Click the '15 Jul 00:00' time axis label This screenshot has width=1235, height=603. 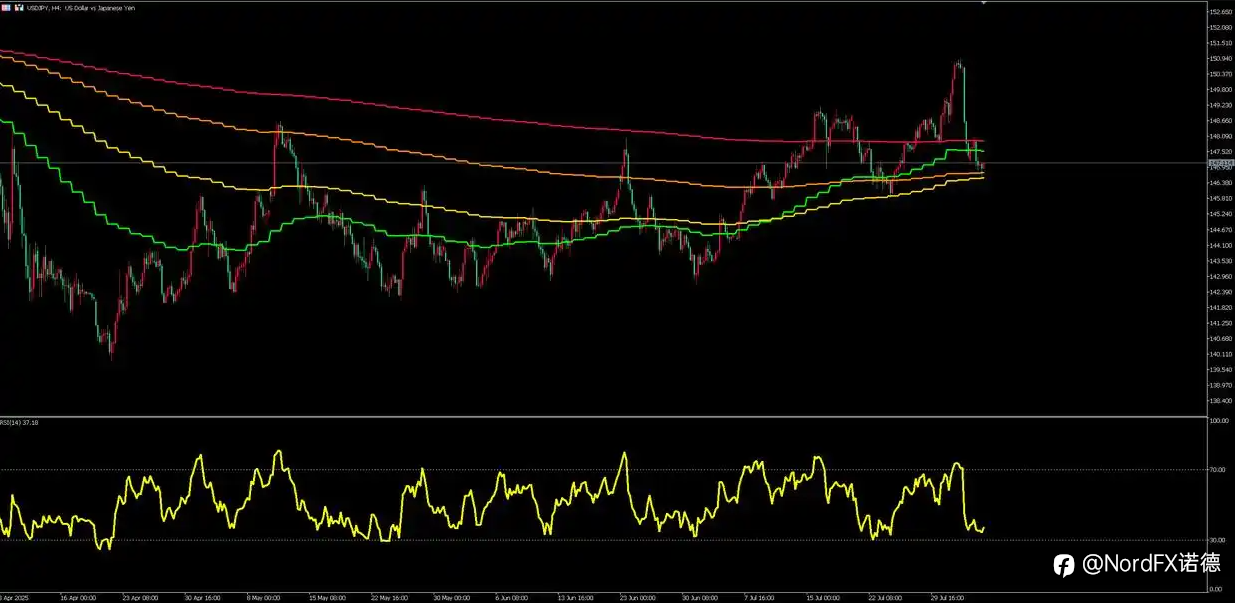coord(825,598)
